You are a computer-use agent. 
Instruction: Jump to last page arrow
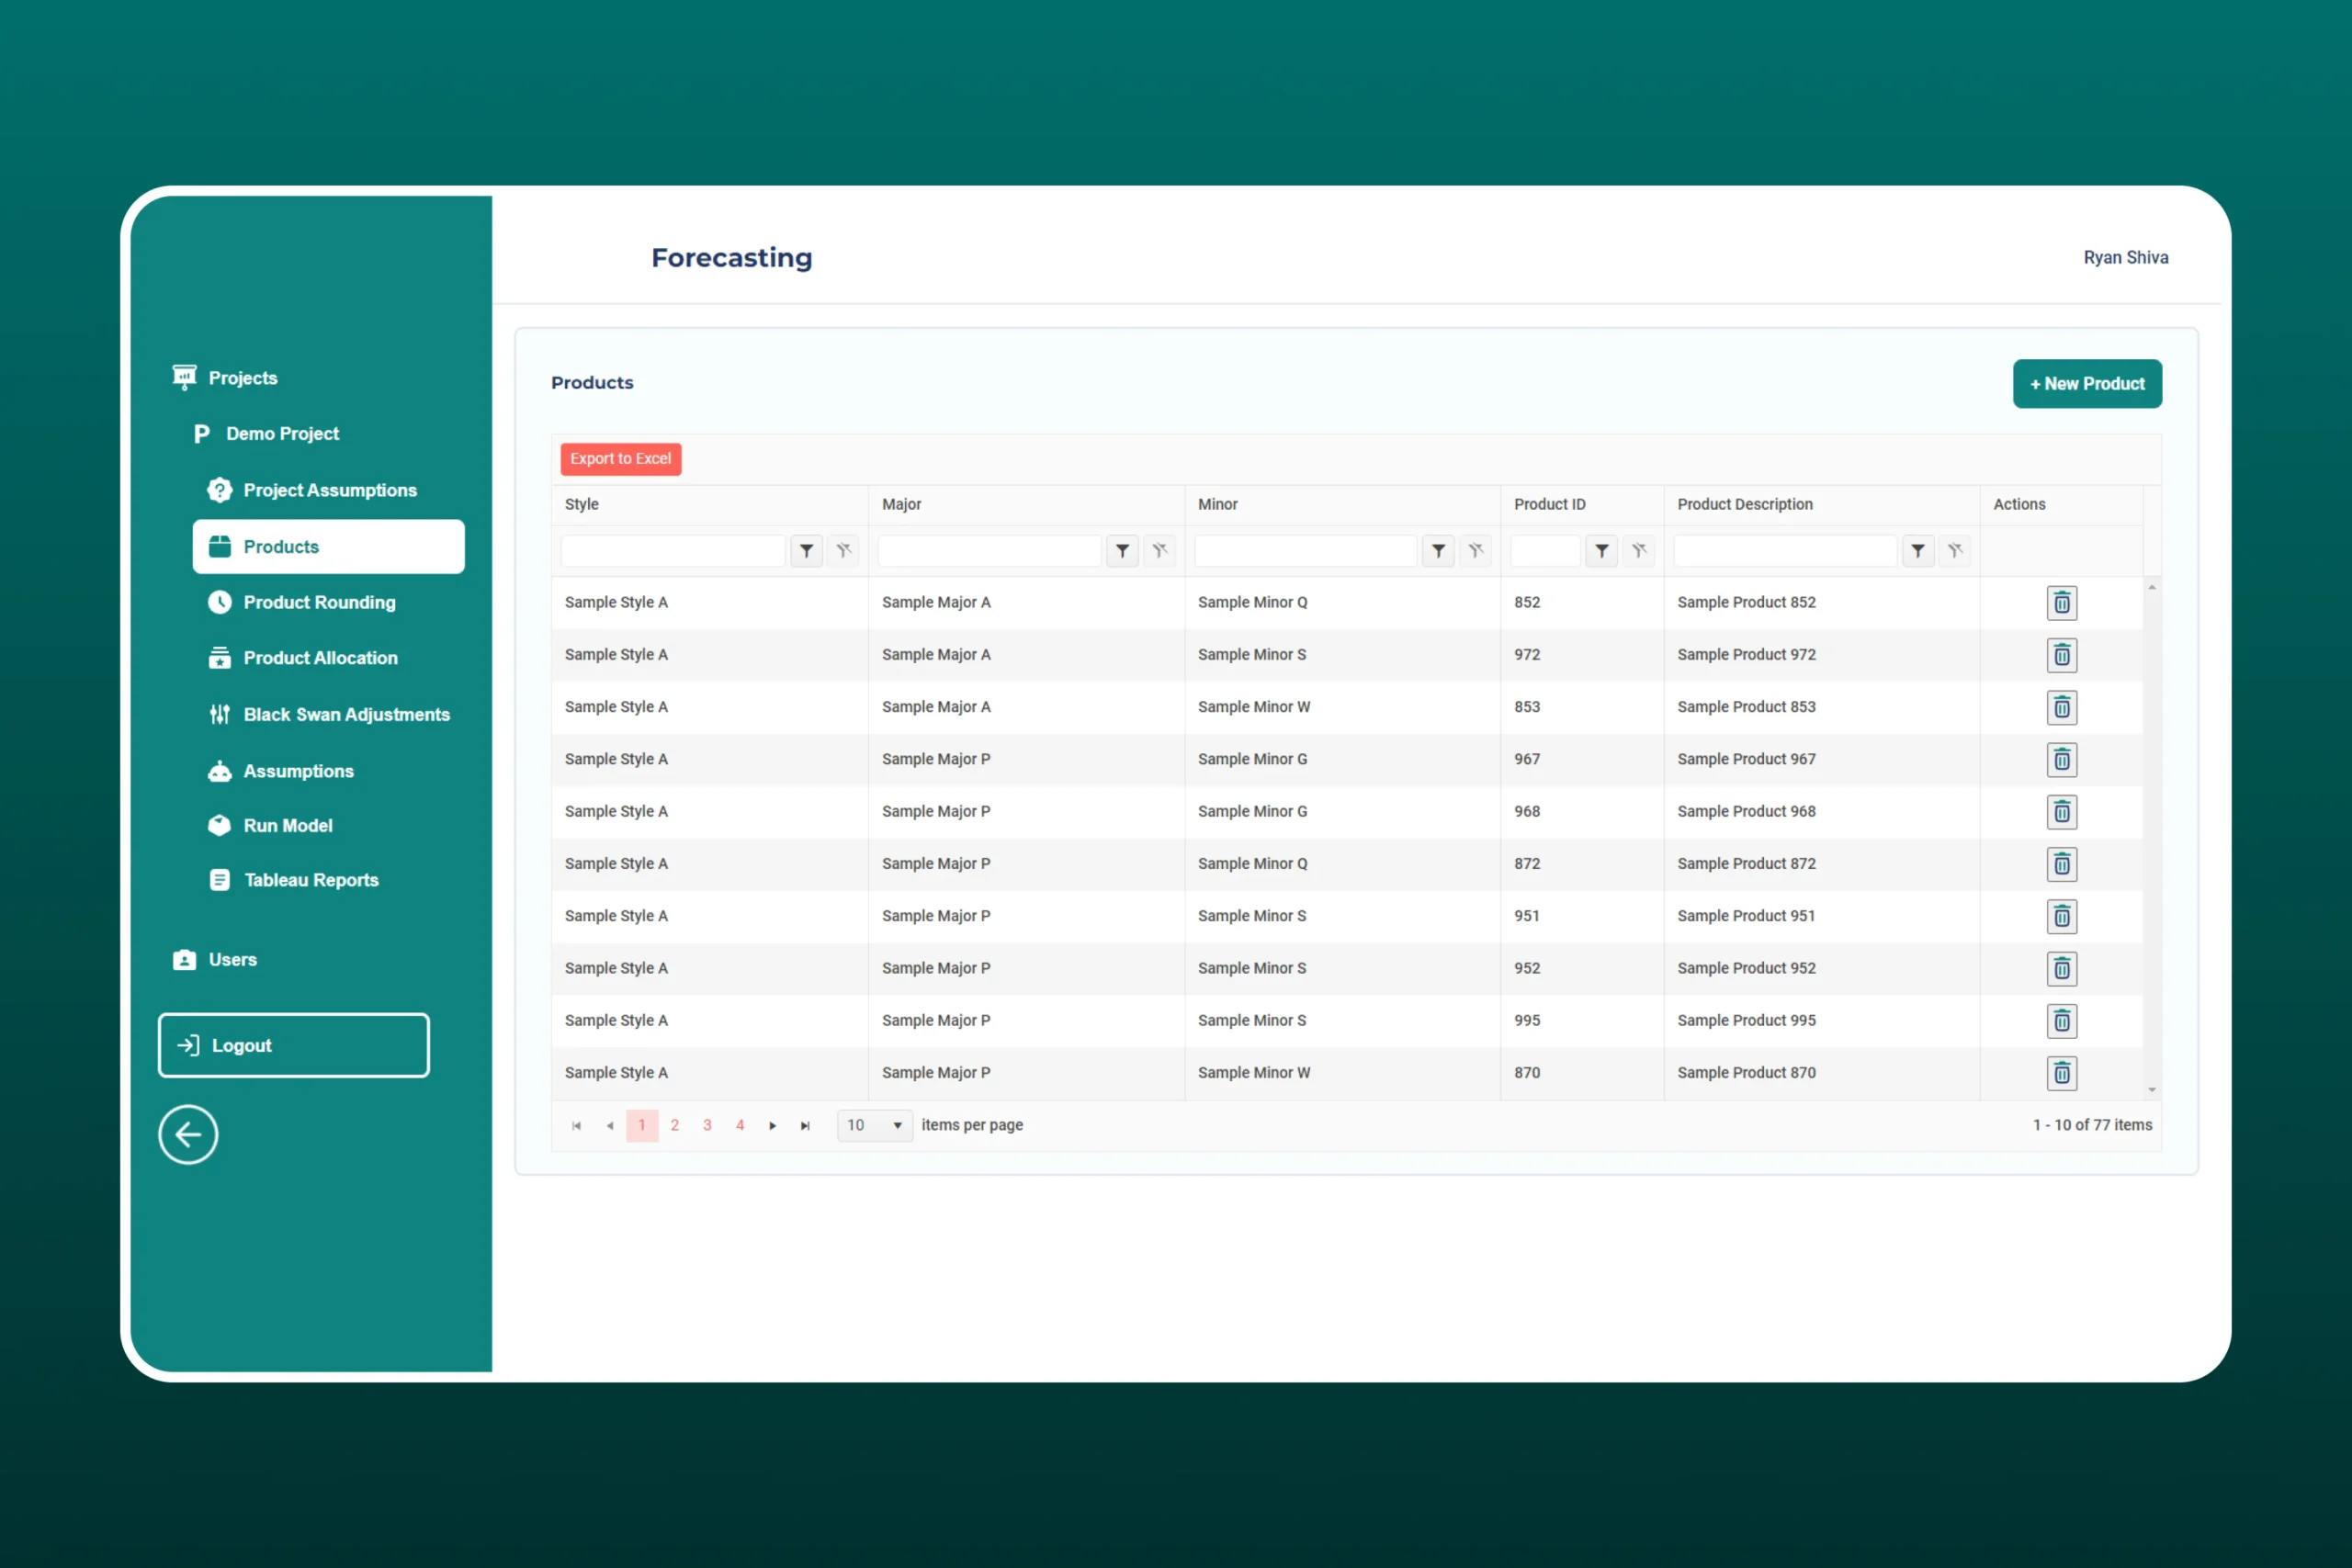(805, 1126)
